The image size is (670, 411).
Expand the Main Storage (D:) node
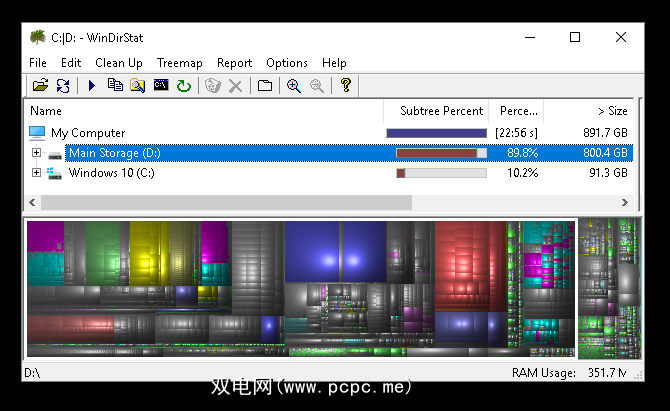pos(36,153)
